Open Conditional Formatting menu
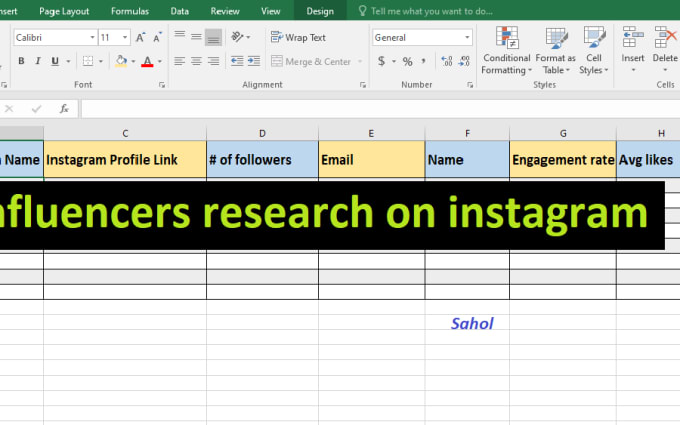 click(x=507, y=50)
